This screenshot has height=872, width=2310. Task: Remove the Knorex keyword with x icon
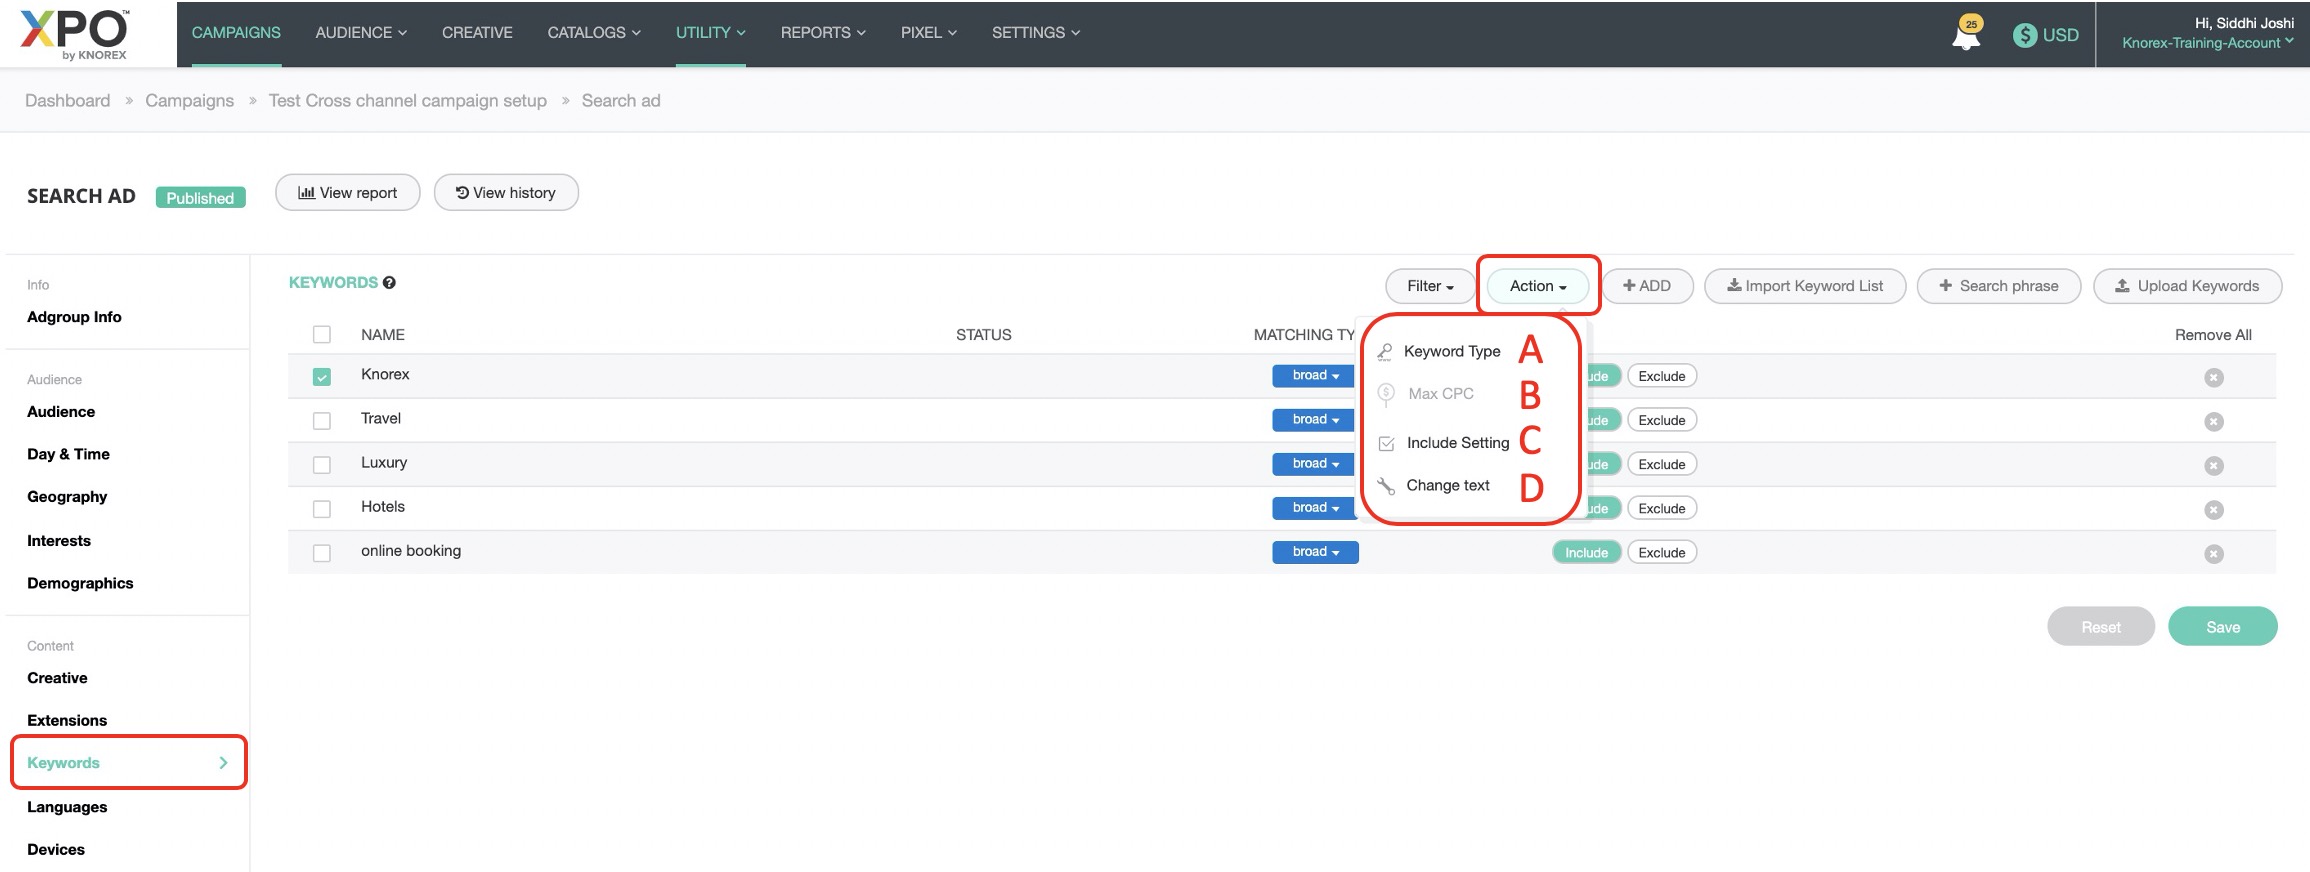click(2213, 377)
